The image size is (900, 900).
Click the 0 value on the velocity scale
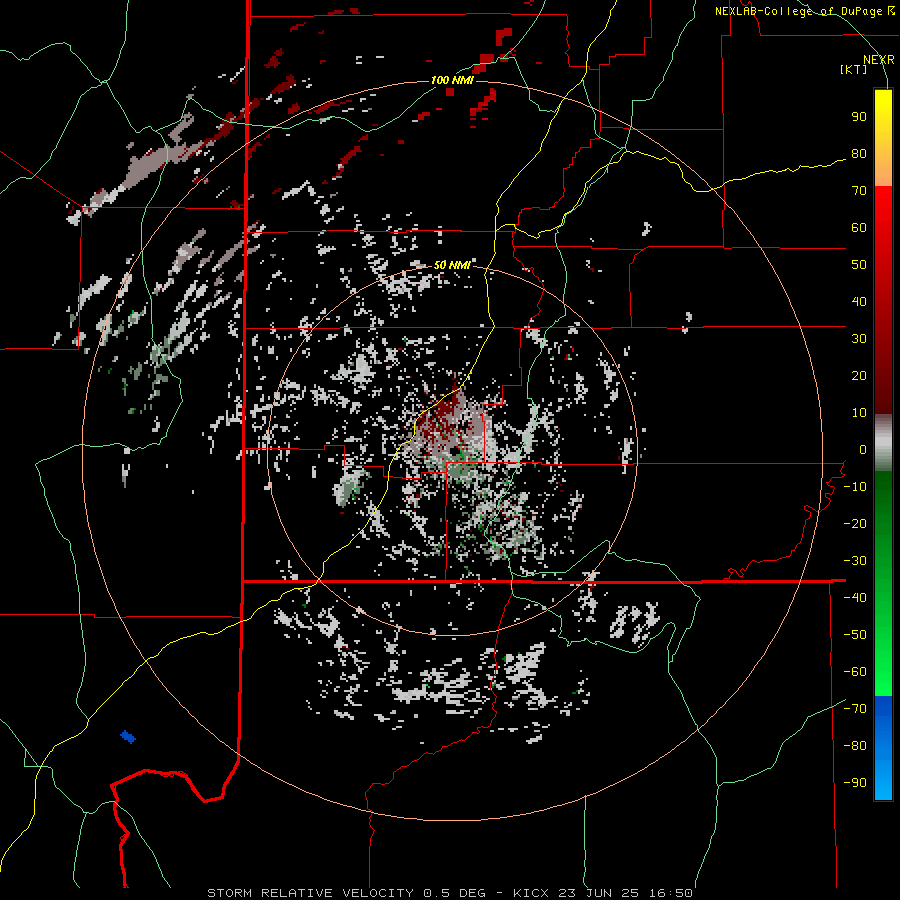pos(863,449)
